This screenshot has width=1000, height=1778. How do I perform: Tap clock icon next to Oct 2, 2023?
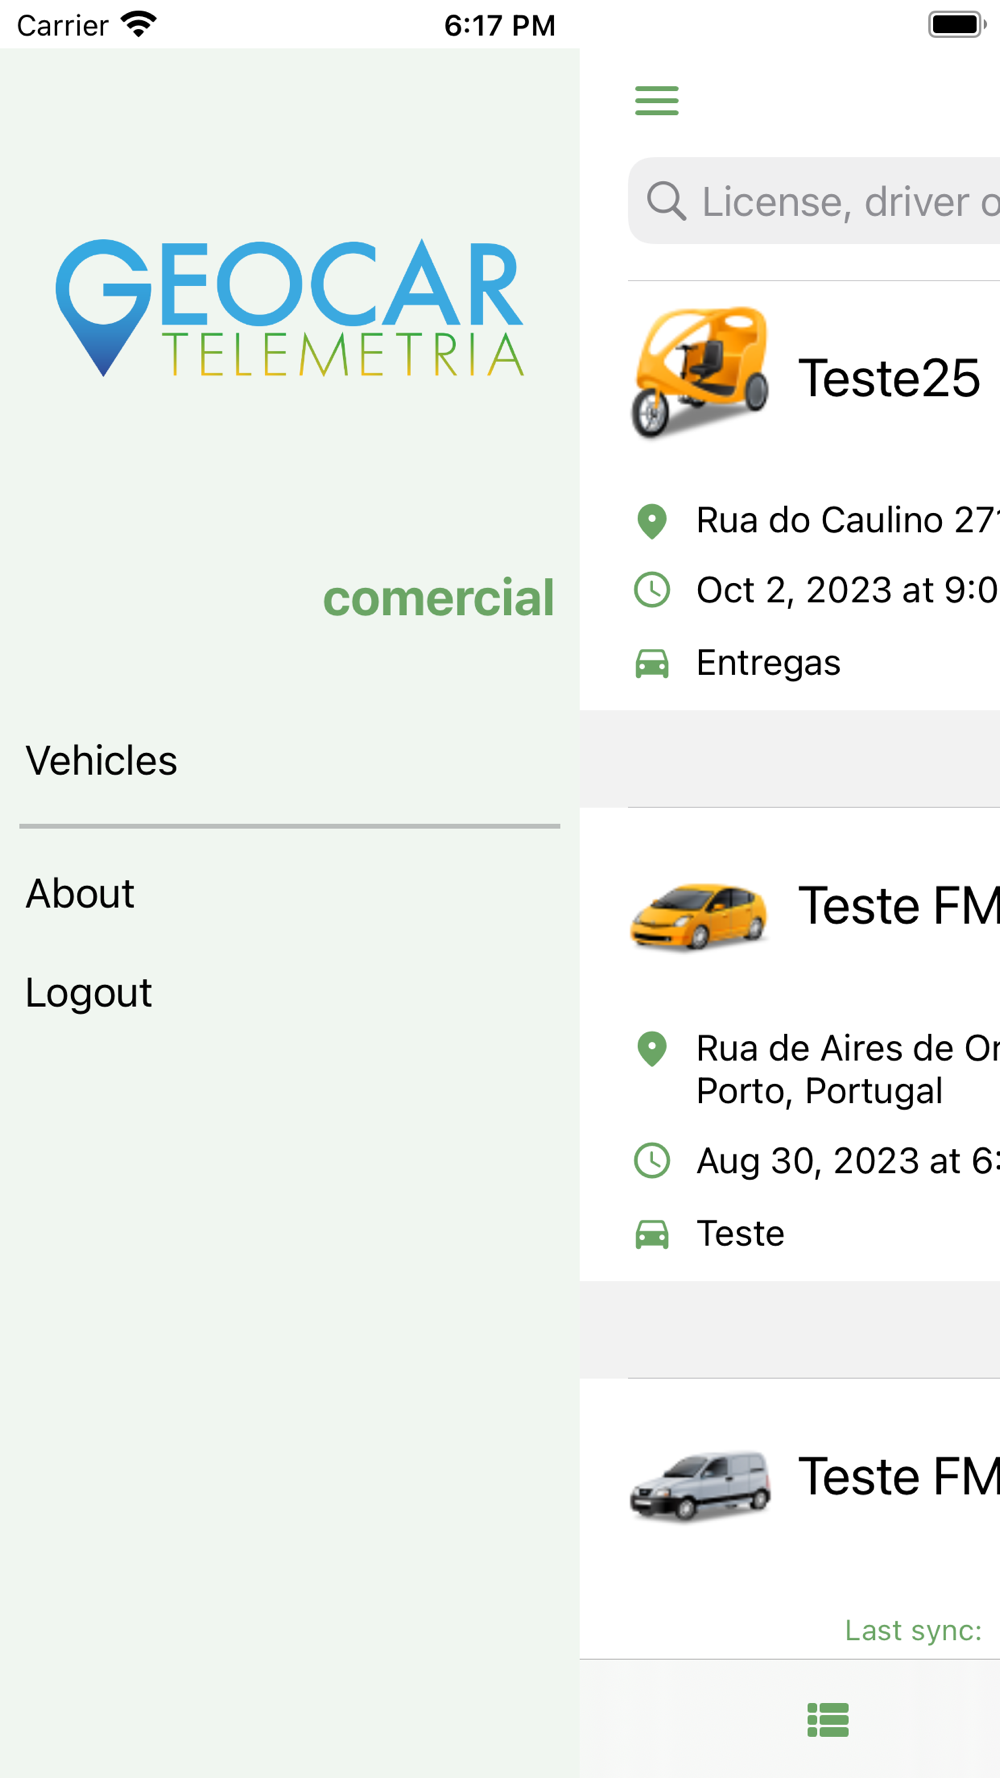(x=652, y=590)
